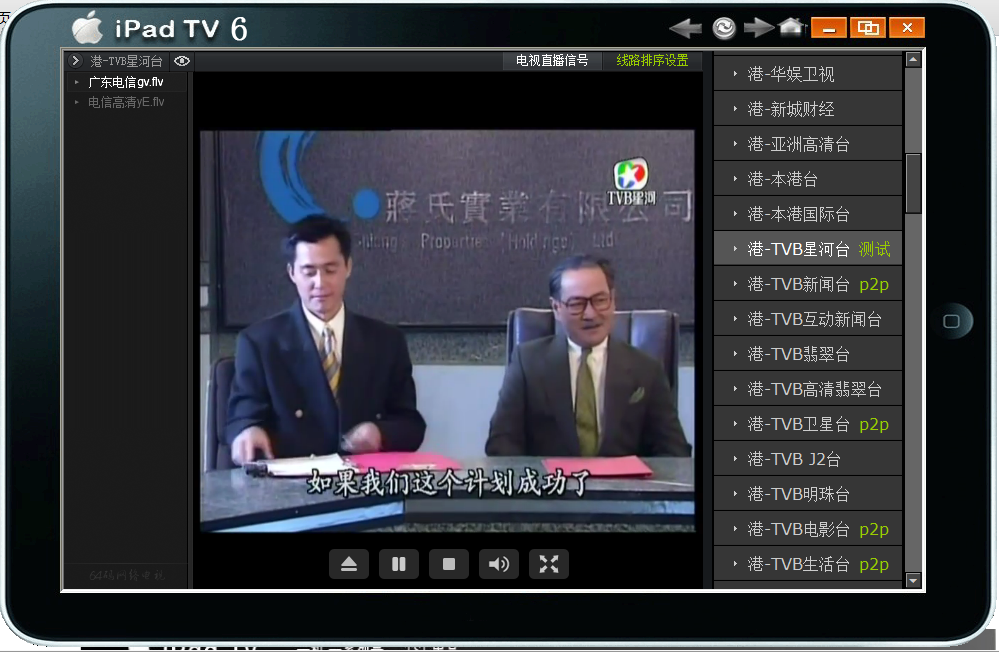
Task: Click the iPad home button on the bezel
Action: click(x=951, y=321)
